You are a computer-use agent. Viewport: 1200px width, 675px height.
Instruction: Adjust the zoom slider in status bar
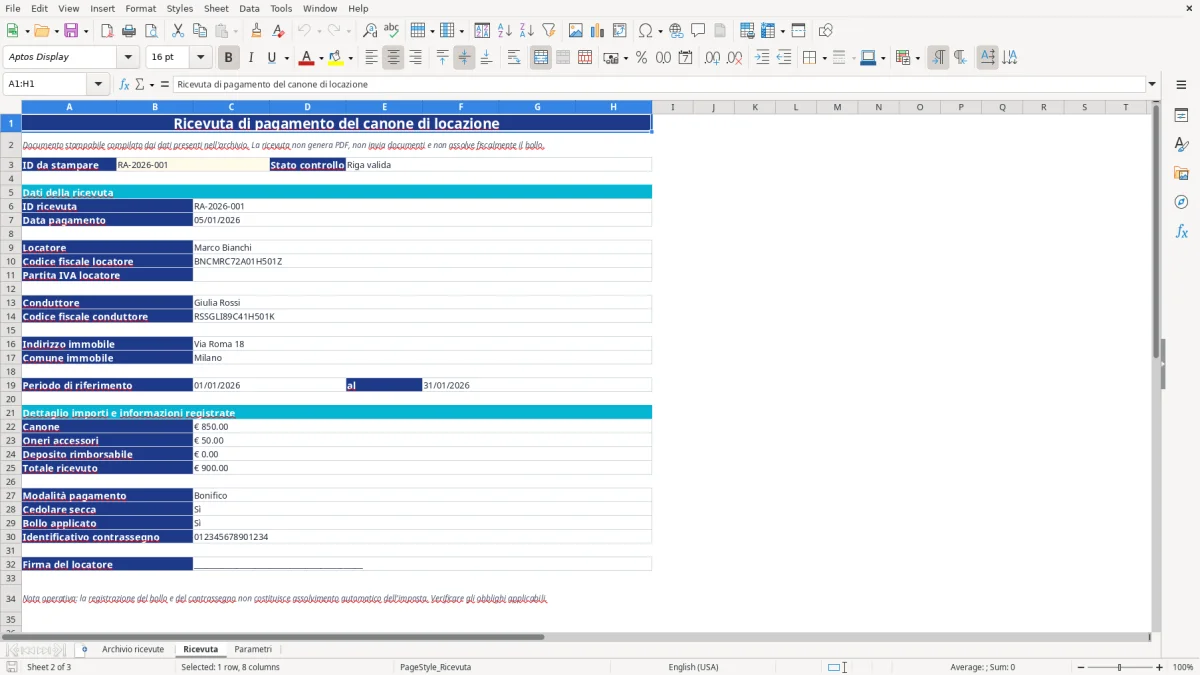coord(1119,667)
